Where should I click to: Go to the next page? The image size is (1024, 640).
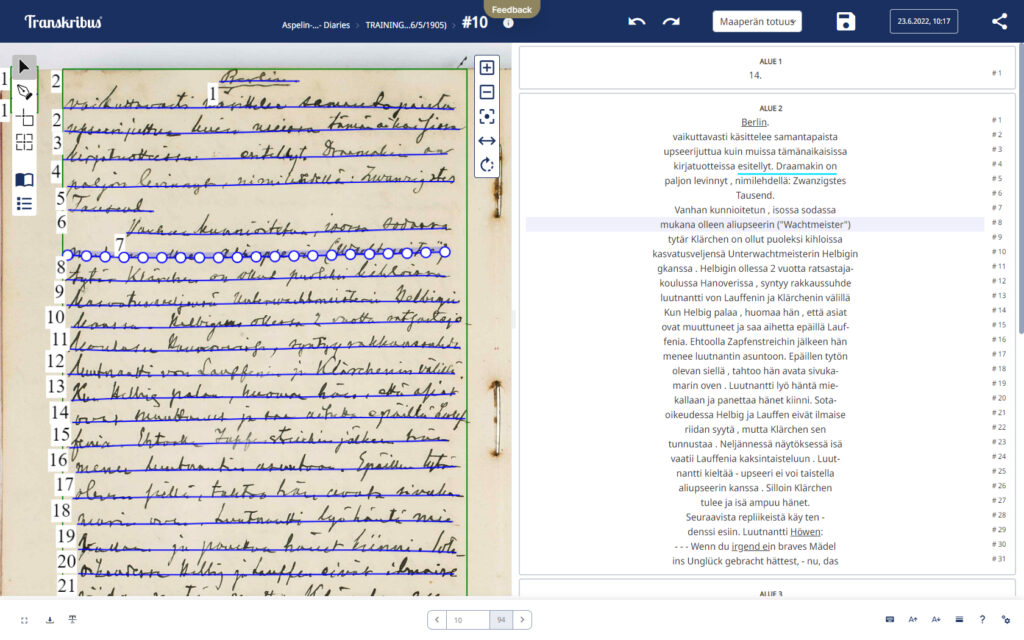point(522,620)
